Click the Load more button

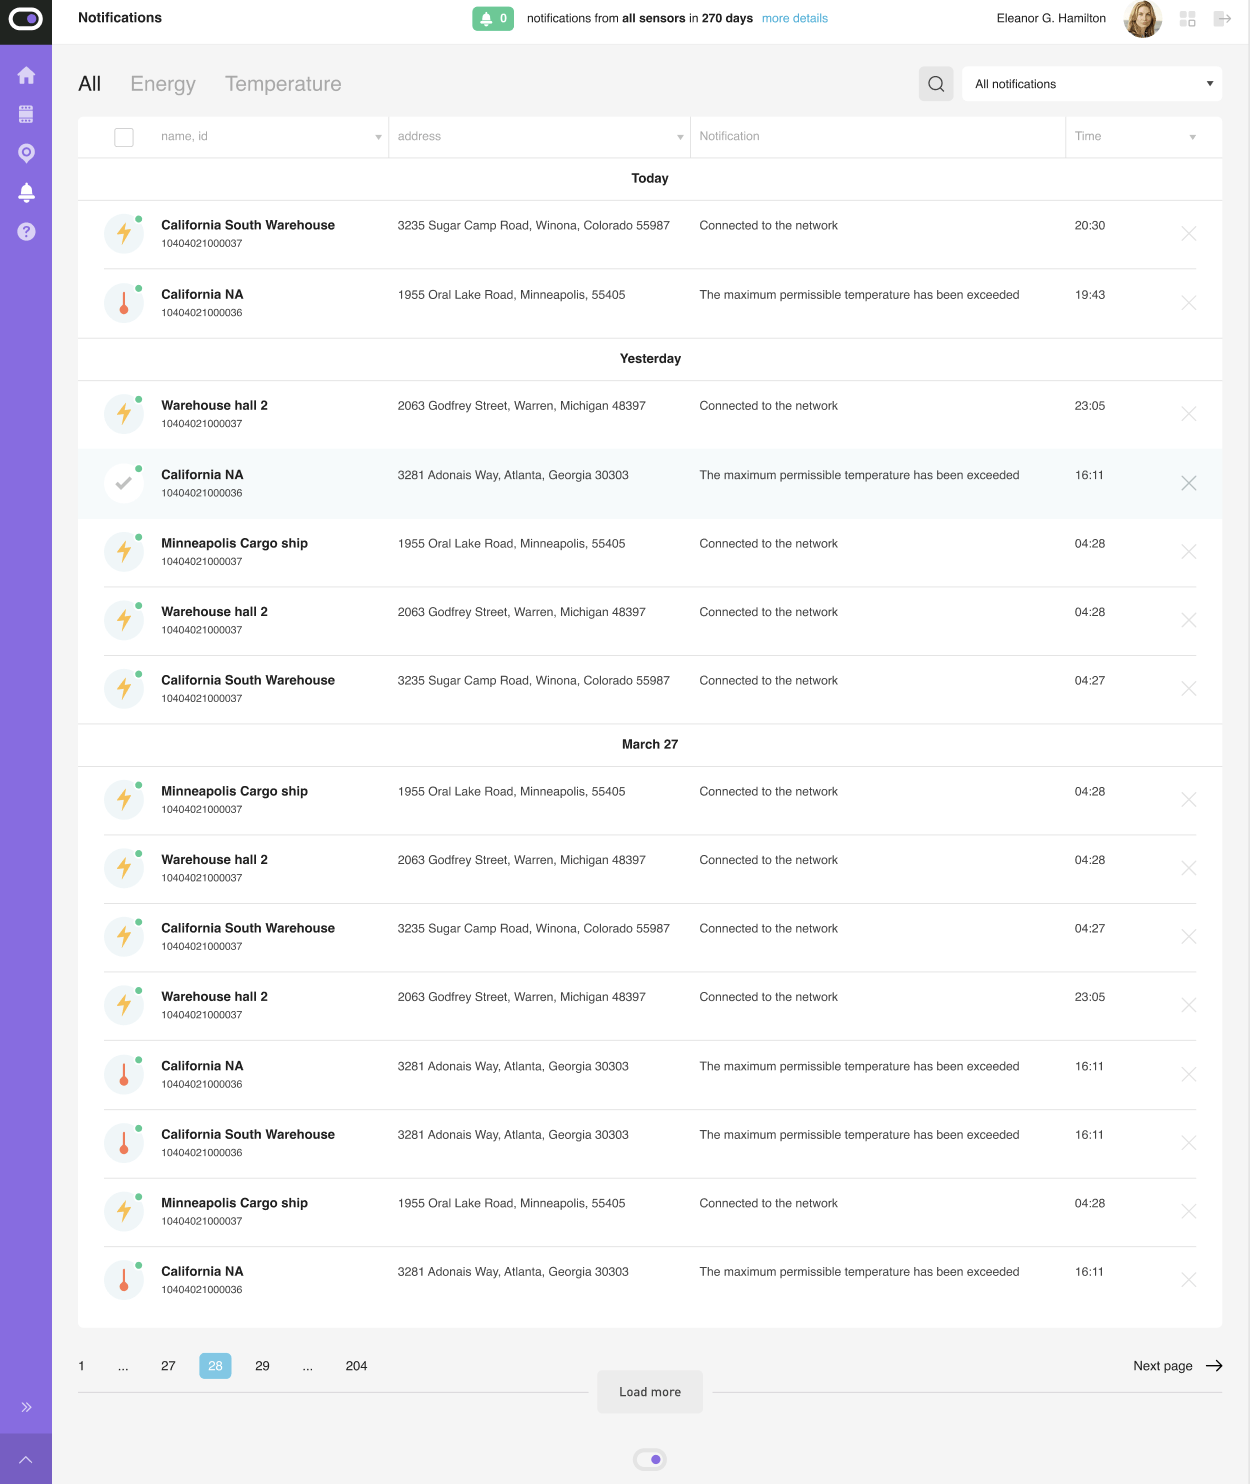tap(650, 1392)
